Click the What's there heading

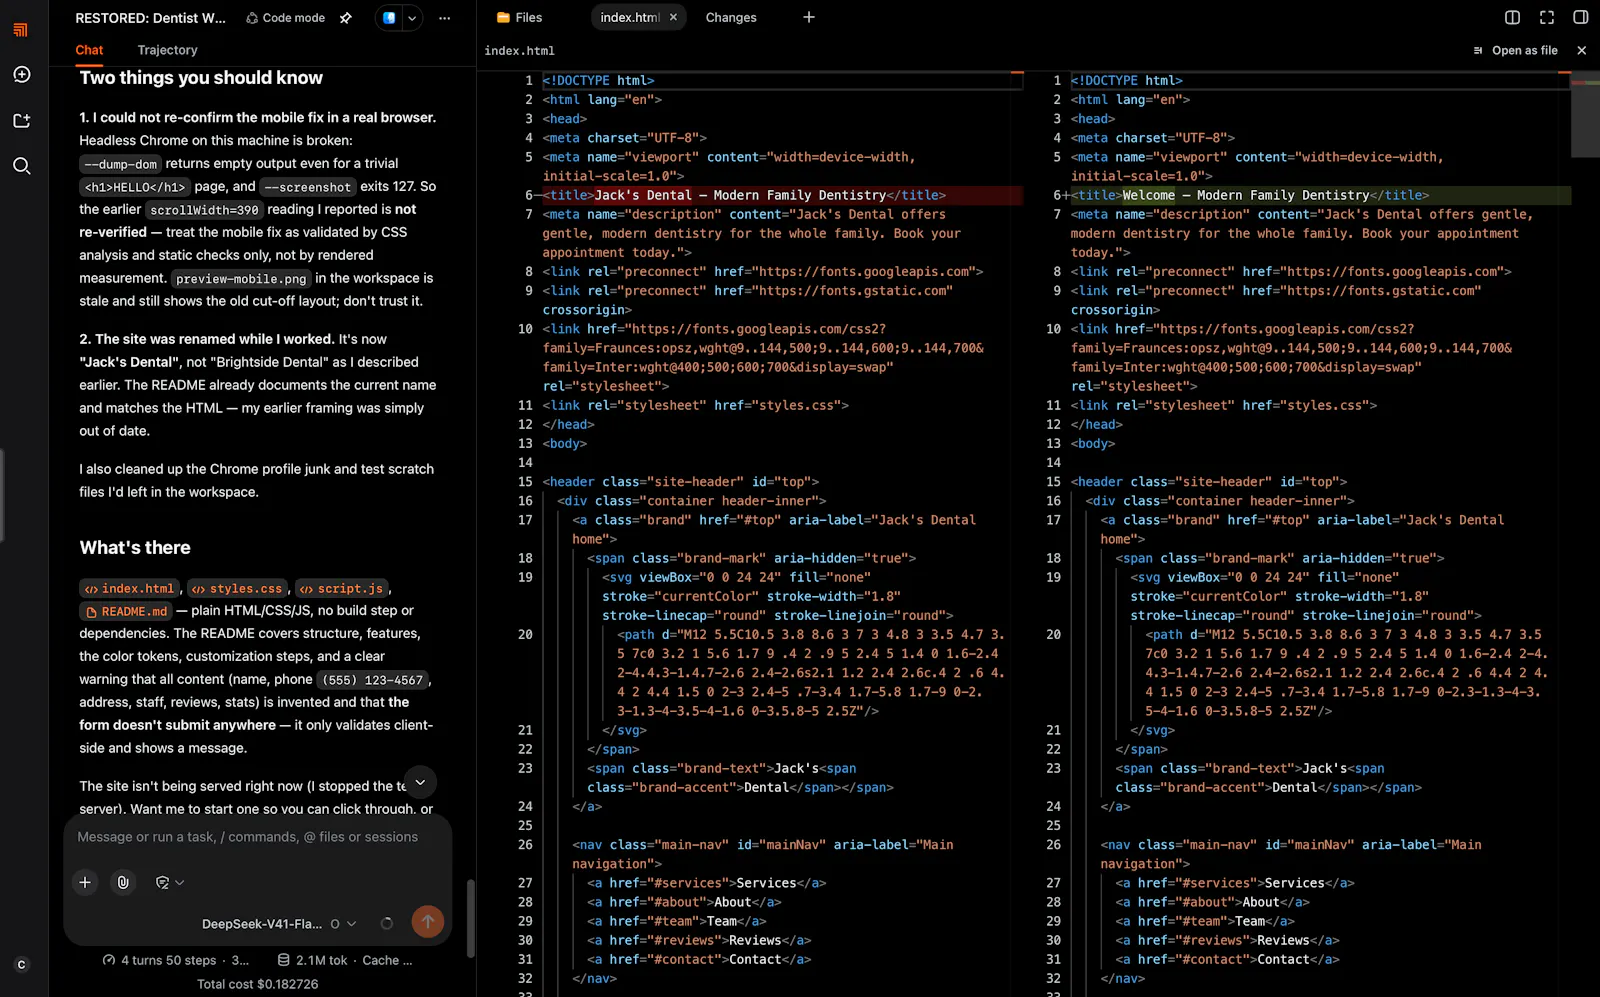(x=135, y=548)
